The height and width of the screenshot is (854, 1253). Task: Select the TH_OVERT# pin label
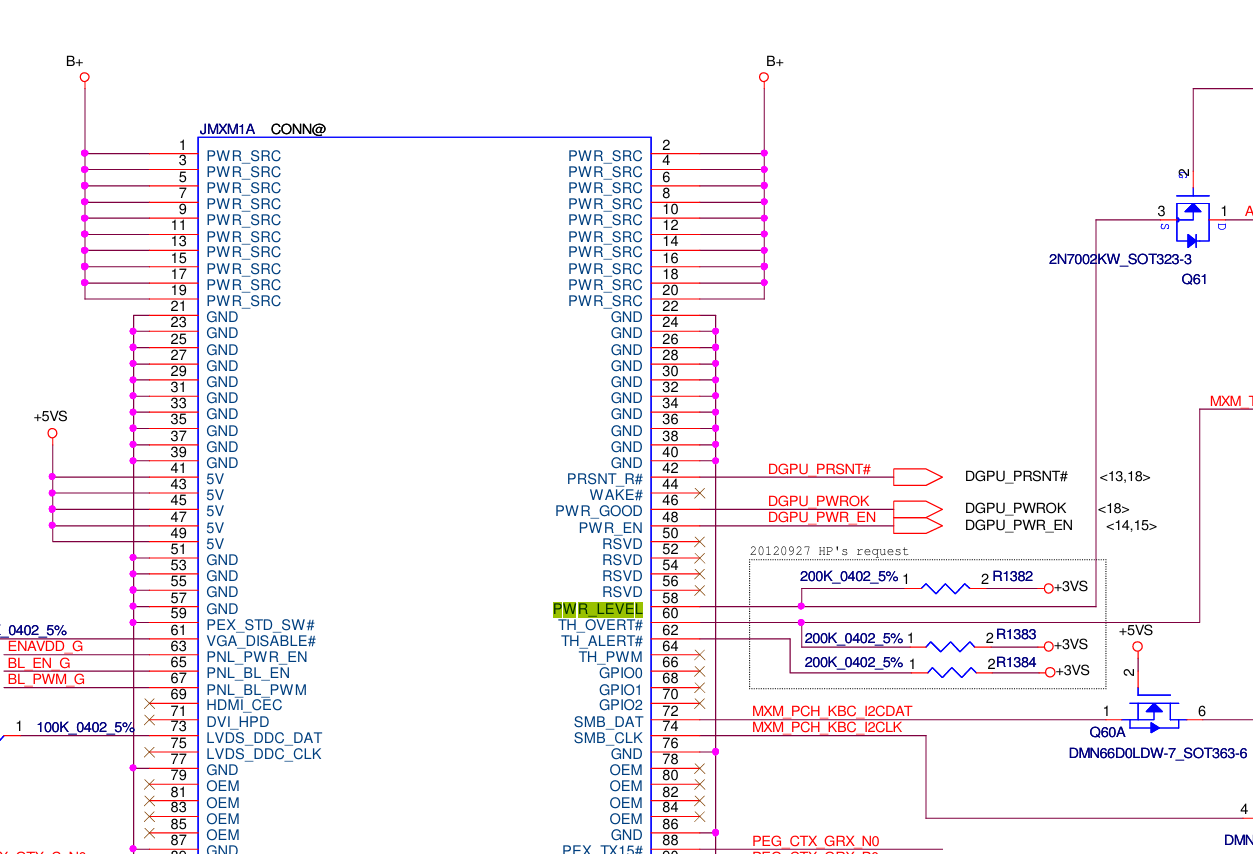point(600,625)
